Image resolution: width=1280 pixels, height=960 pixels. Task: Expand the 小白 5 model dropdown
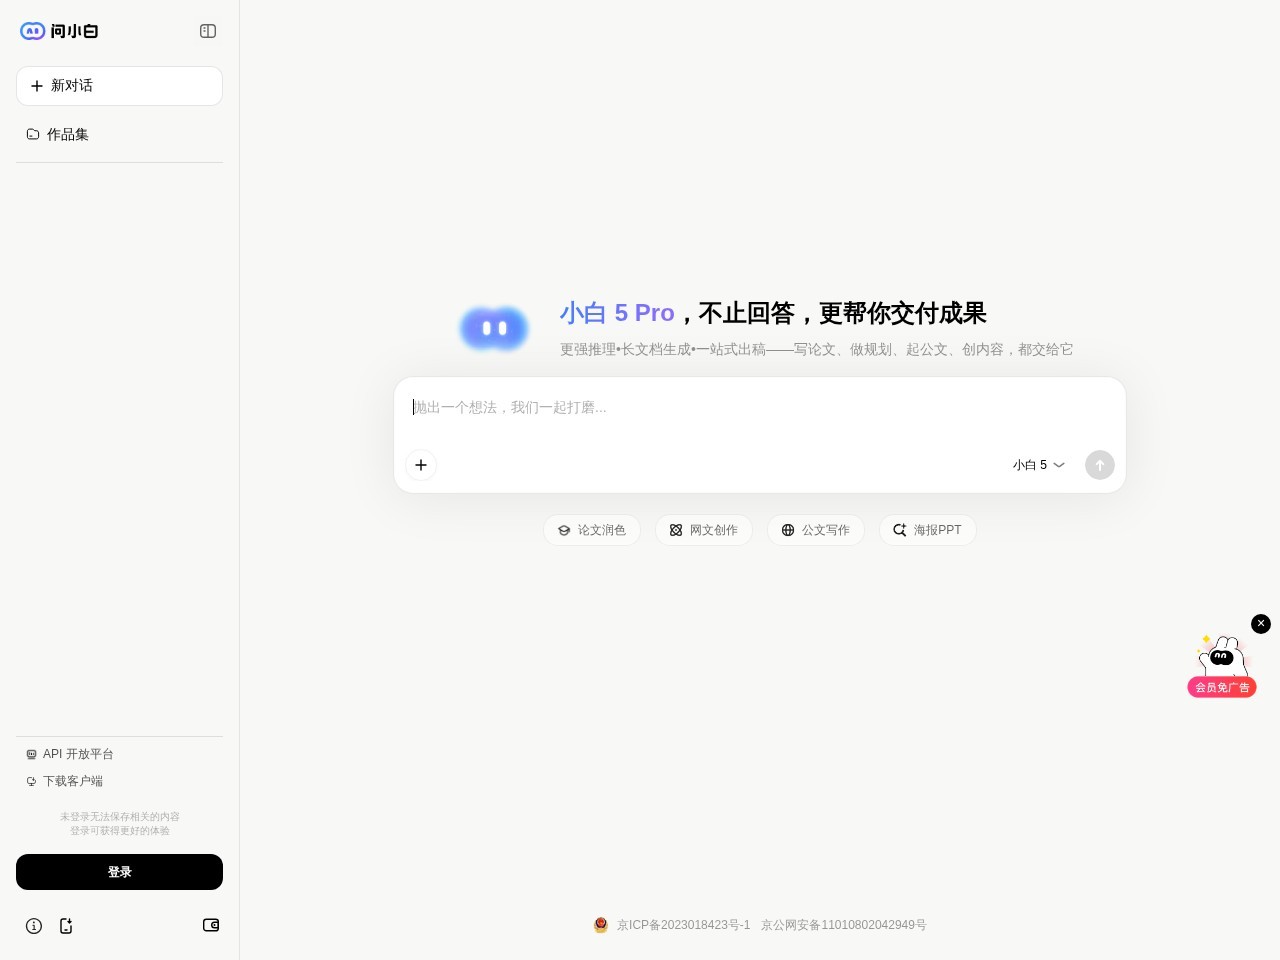[x=1039, y=465]
